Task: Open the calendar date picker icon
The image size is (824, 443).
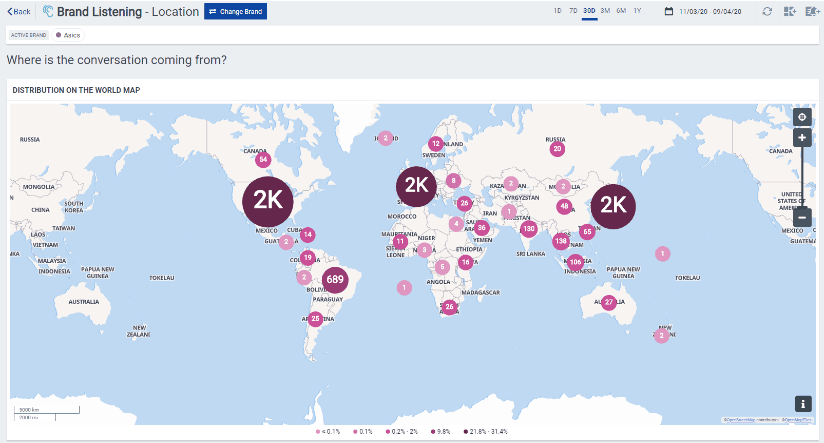Action: pos(668,11)
